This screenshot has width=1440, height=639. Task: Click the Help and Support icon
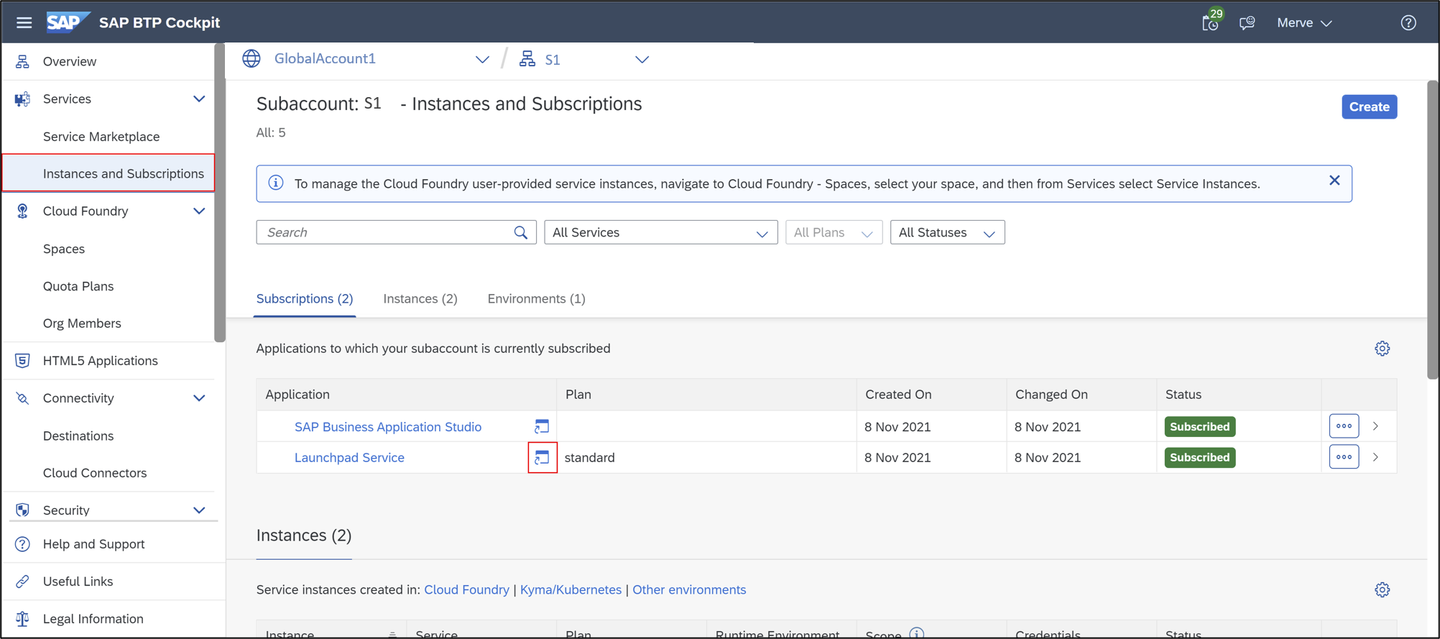22,544
